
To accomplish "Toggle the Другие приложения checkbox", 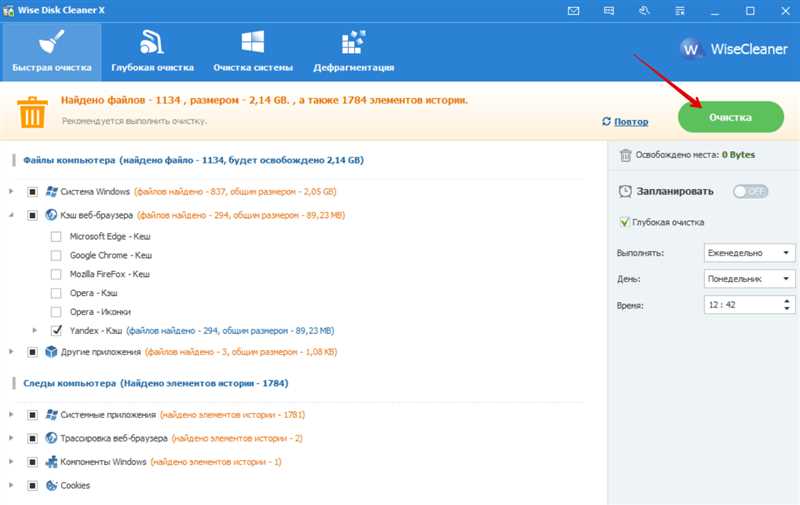I will click(32, 352).
